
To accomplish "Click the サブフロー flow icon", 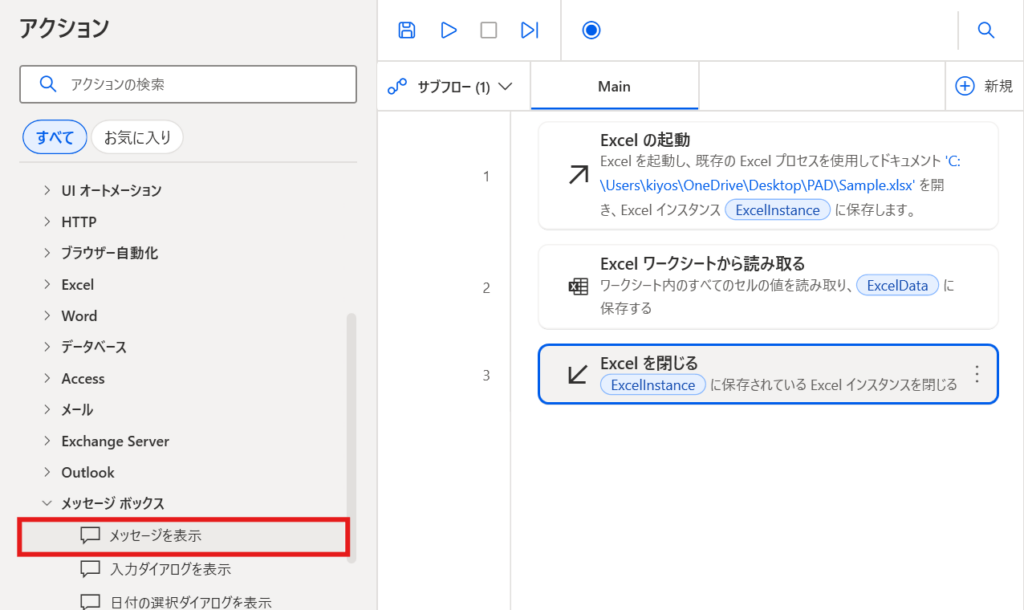I will coord(397,86).
